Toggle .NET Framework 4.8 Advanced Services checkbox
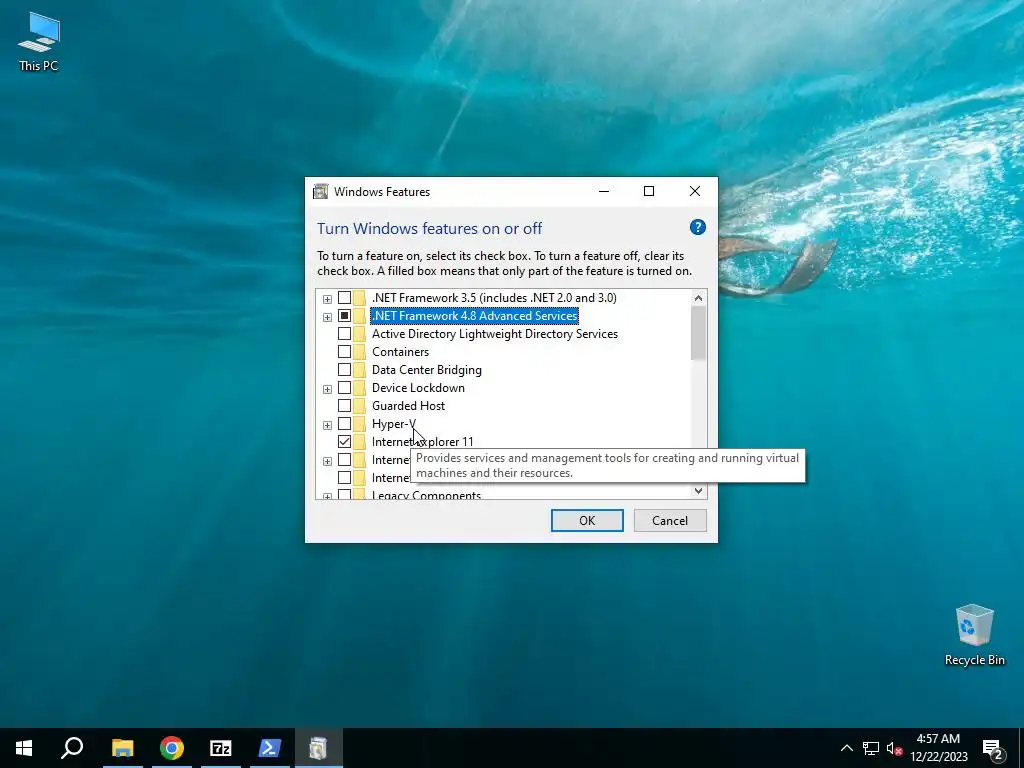This screenshot has height=768, width=1024. pos(344,316)
